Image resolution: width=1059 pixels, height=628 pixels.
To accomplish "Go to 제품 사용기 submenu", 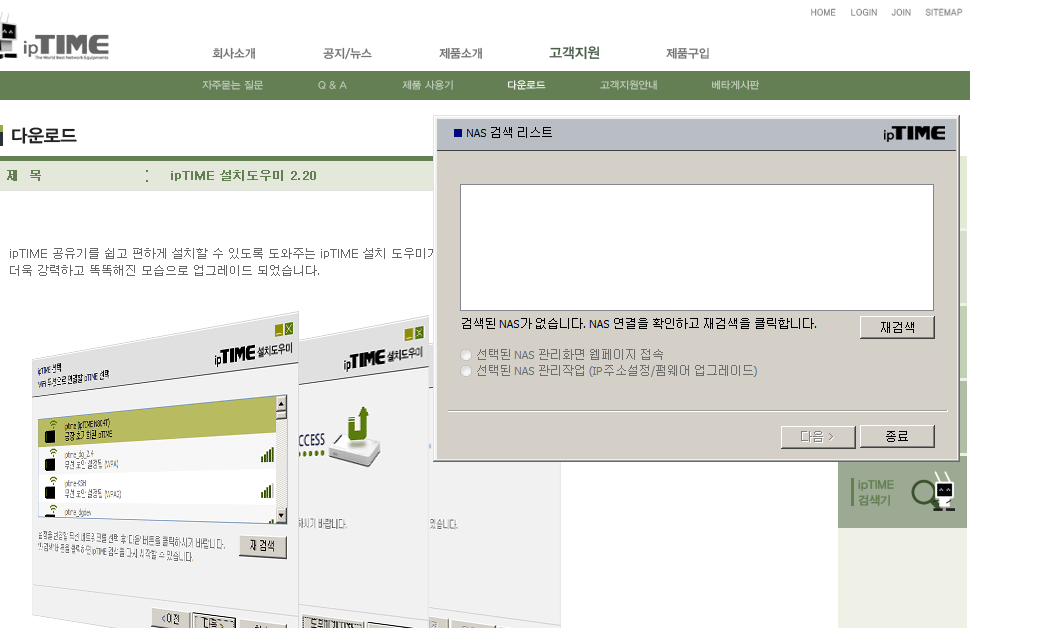I will tap(428, 85).
